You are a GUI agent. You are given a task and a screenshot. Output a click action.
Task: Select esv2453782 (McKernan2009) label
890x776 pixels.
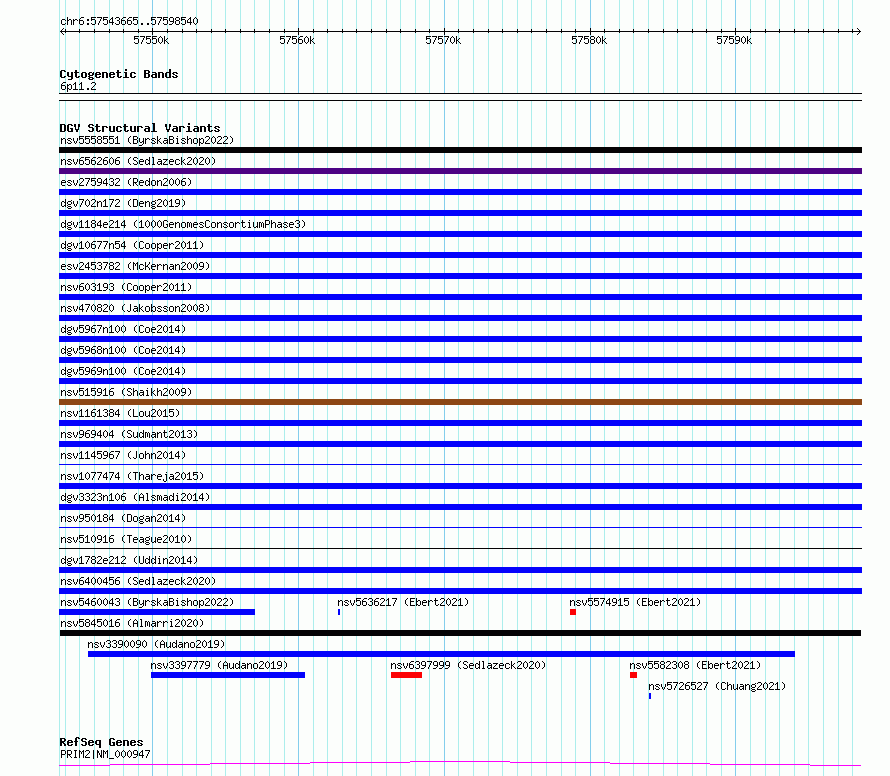pos(135,266)
